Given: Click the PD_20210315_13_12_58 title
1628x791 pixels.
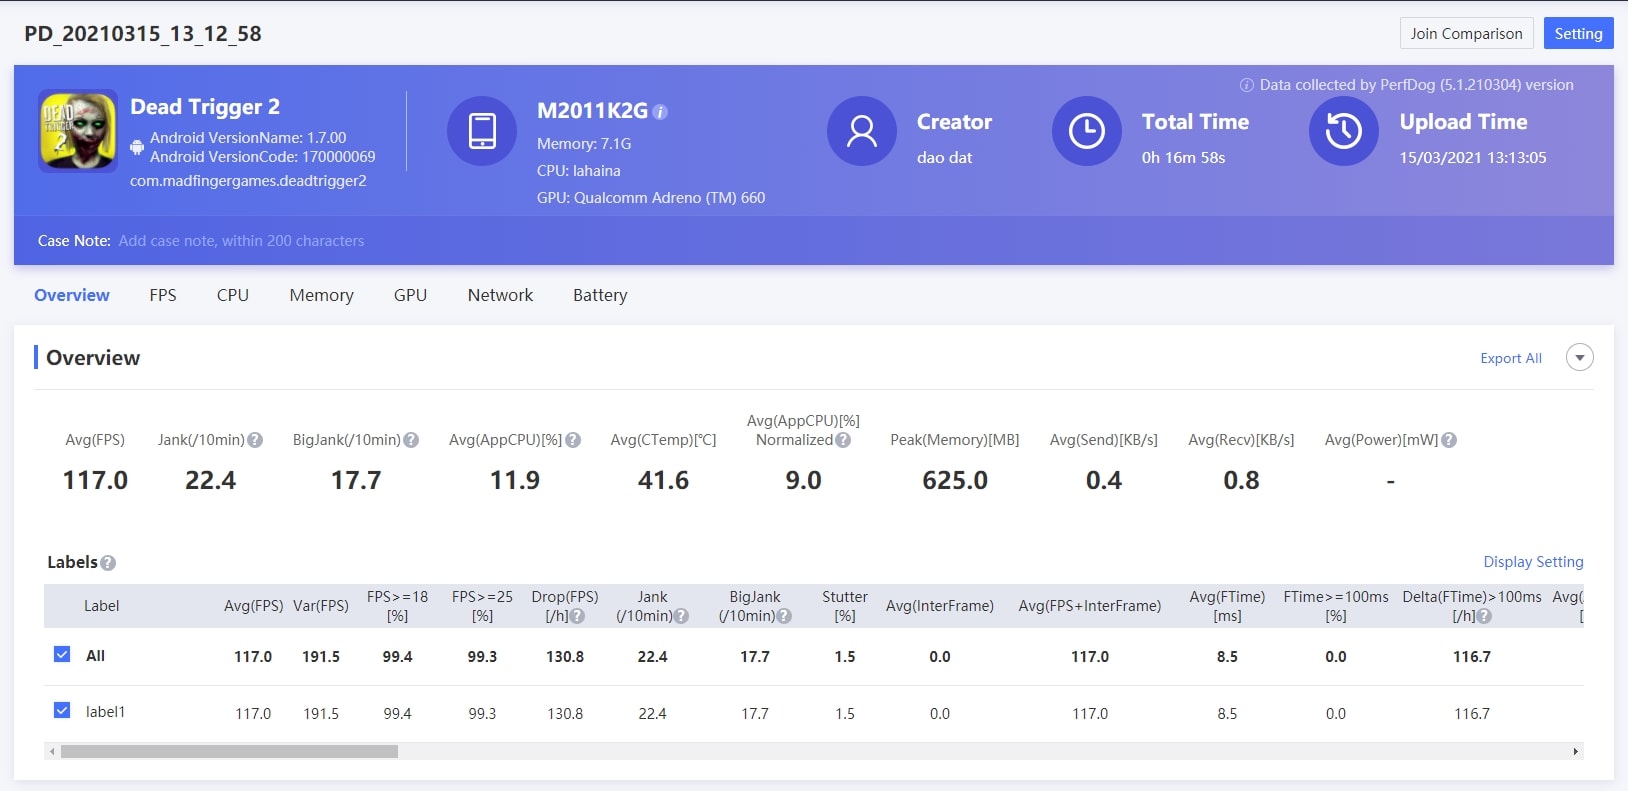Looking at the screenshot, I should pyautogui.click(x=143, y=33).
